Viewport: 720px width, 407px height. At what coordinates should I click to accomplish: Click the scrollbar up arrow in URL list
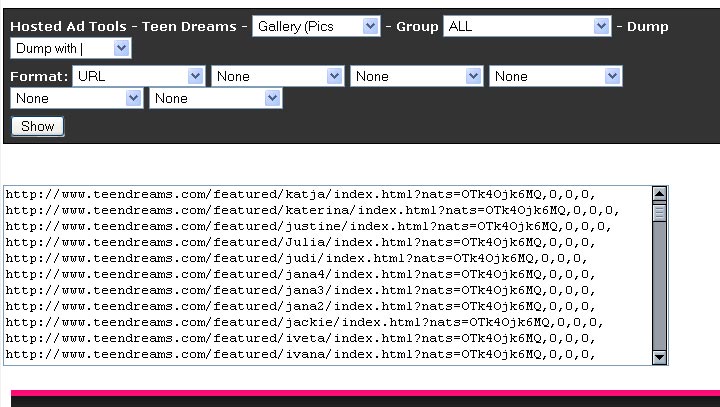659,194
